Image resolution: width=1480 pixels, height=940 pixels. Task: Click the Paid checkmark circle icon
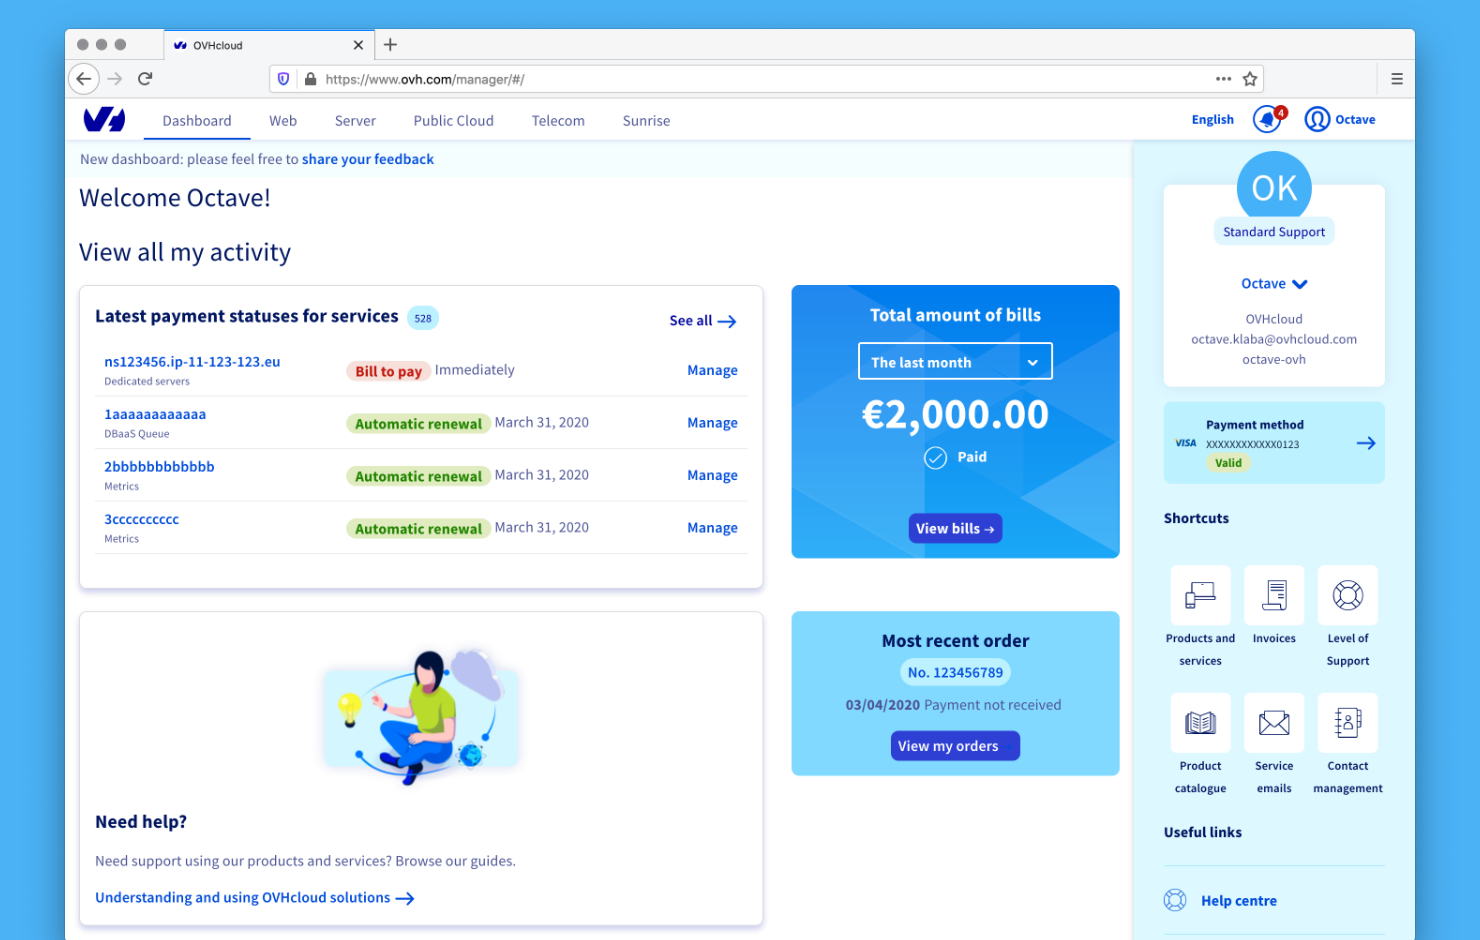[x=935, y=458]
